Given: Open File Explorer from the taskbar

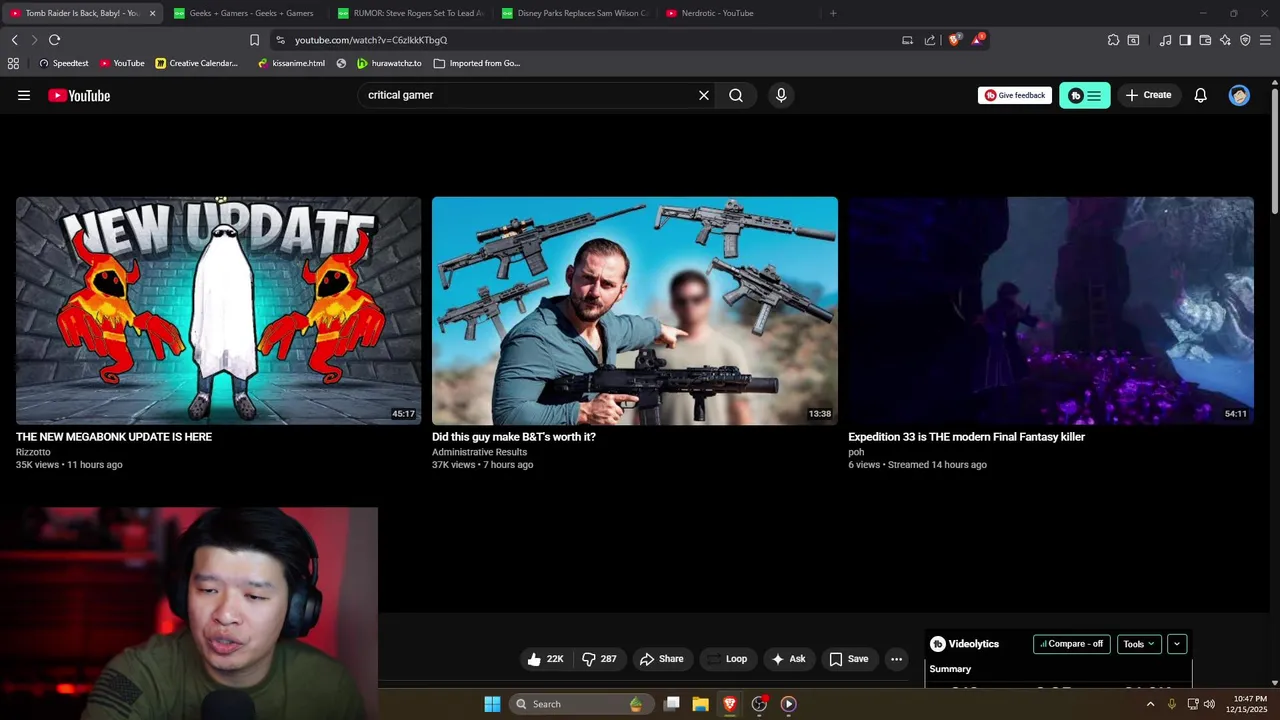Looking at the screenshot, I should tap(701, 704).
